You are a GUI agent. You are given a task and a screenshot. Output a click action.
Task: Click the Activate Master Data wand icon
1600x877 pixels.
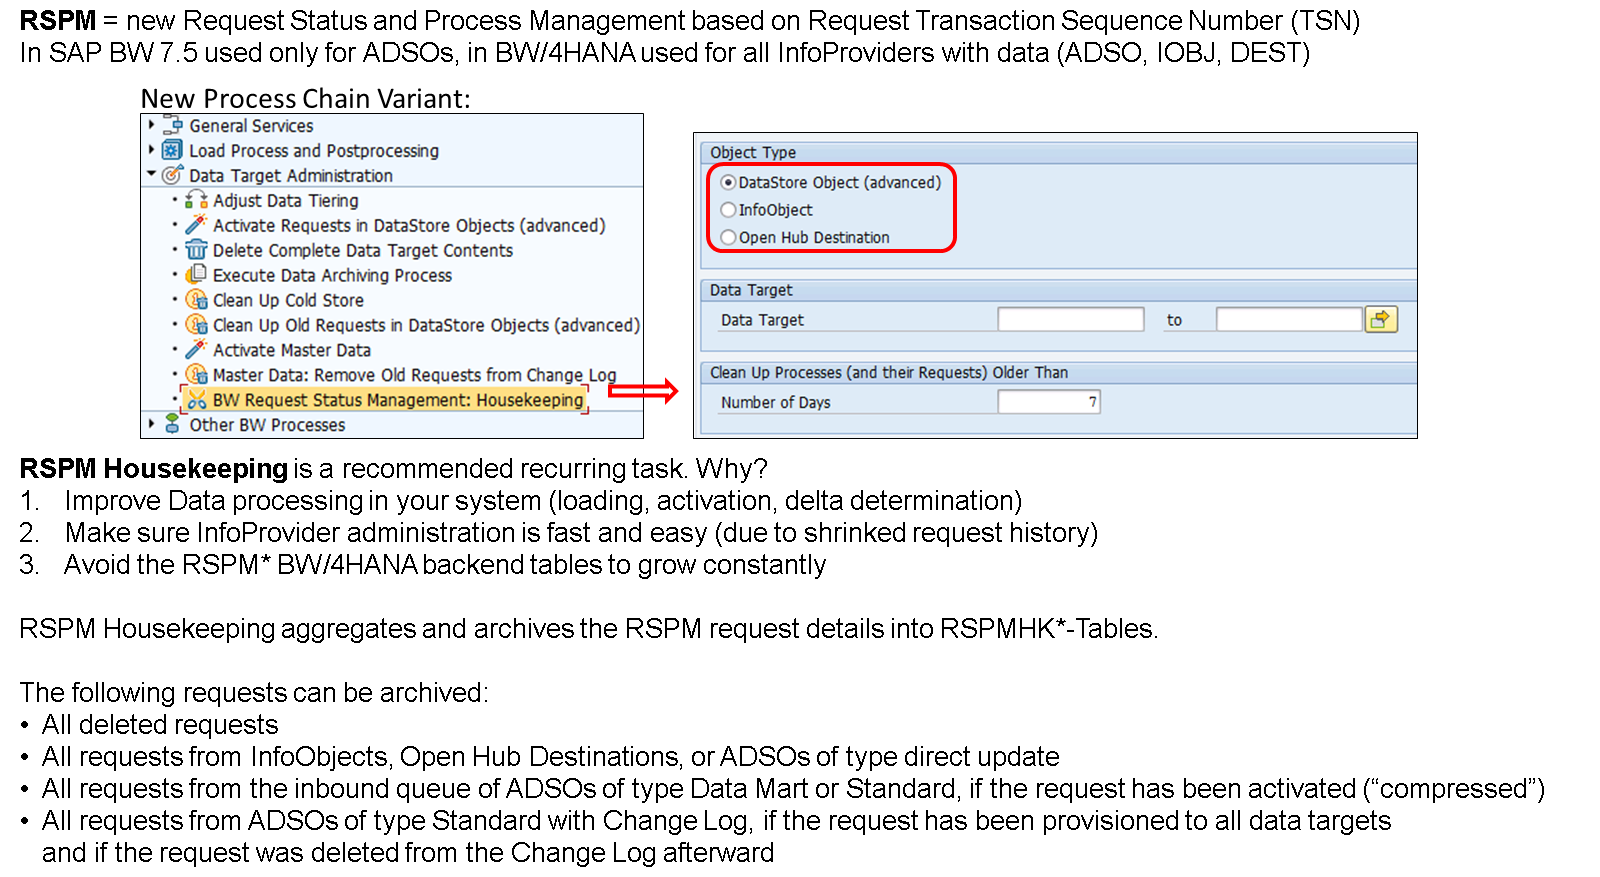pos(196,349)
